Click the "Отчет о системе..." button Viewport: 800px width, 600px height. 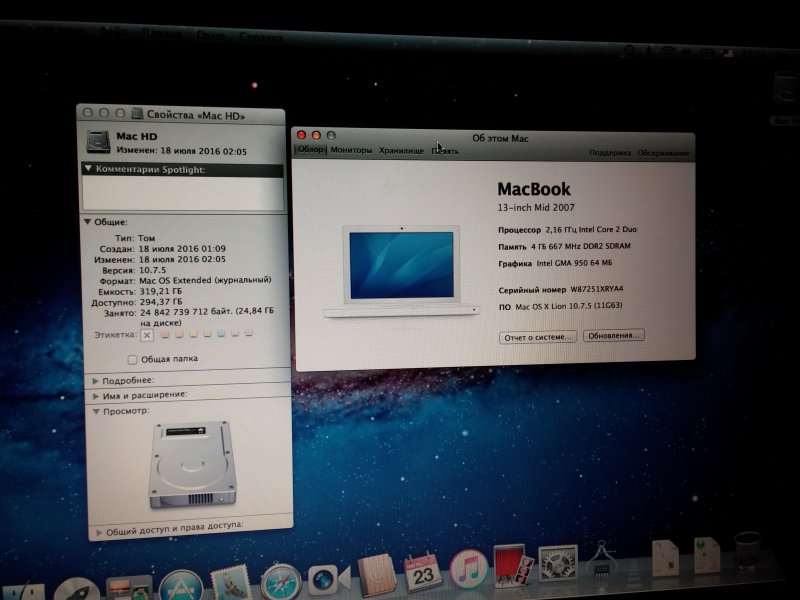[538, 337]
